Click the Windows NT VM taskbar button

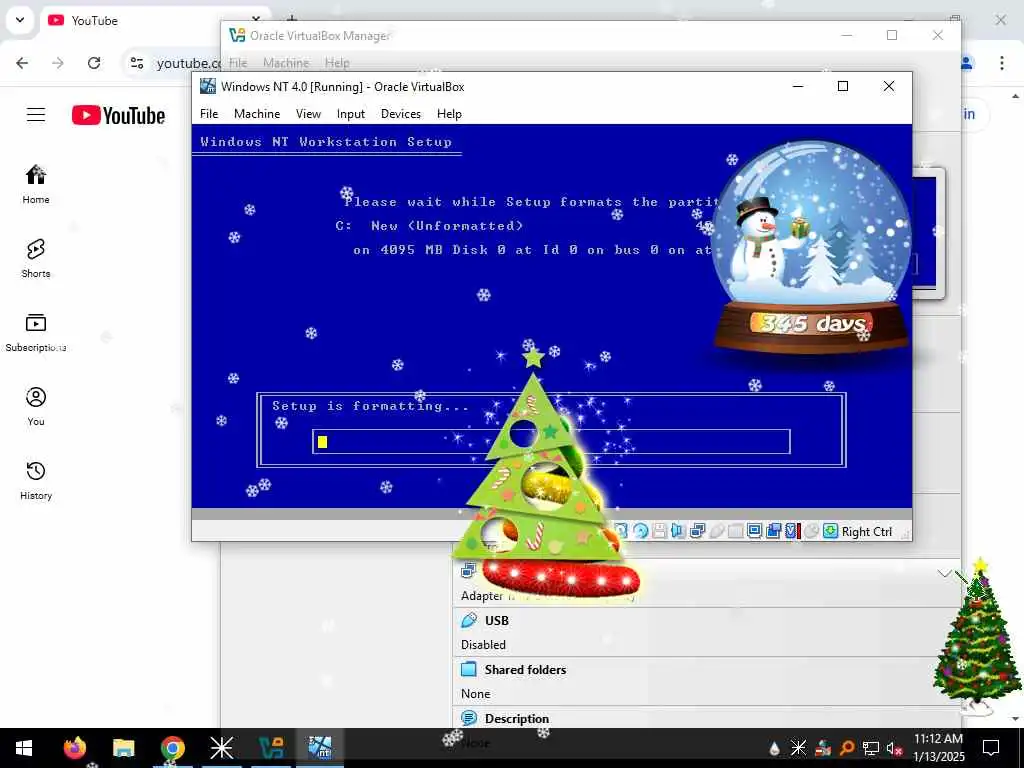click(320, 748)
